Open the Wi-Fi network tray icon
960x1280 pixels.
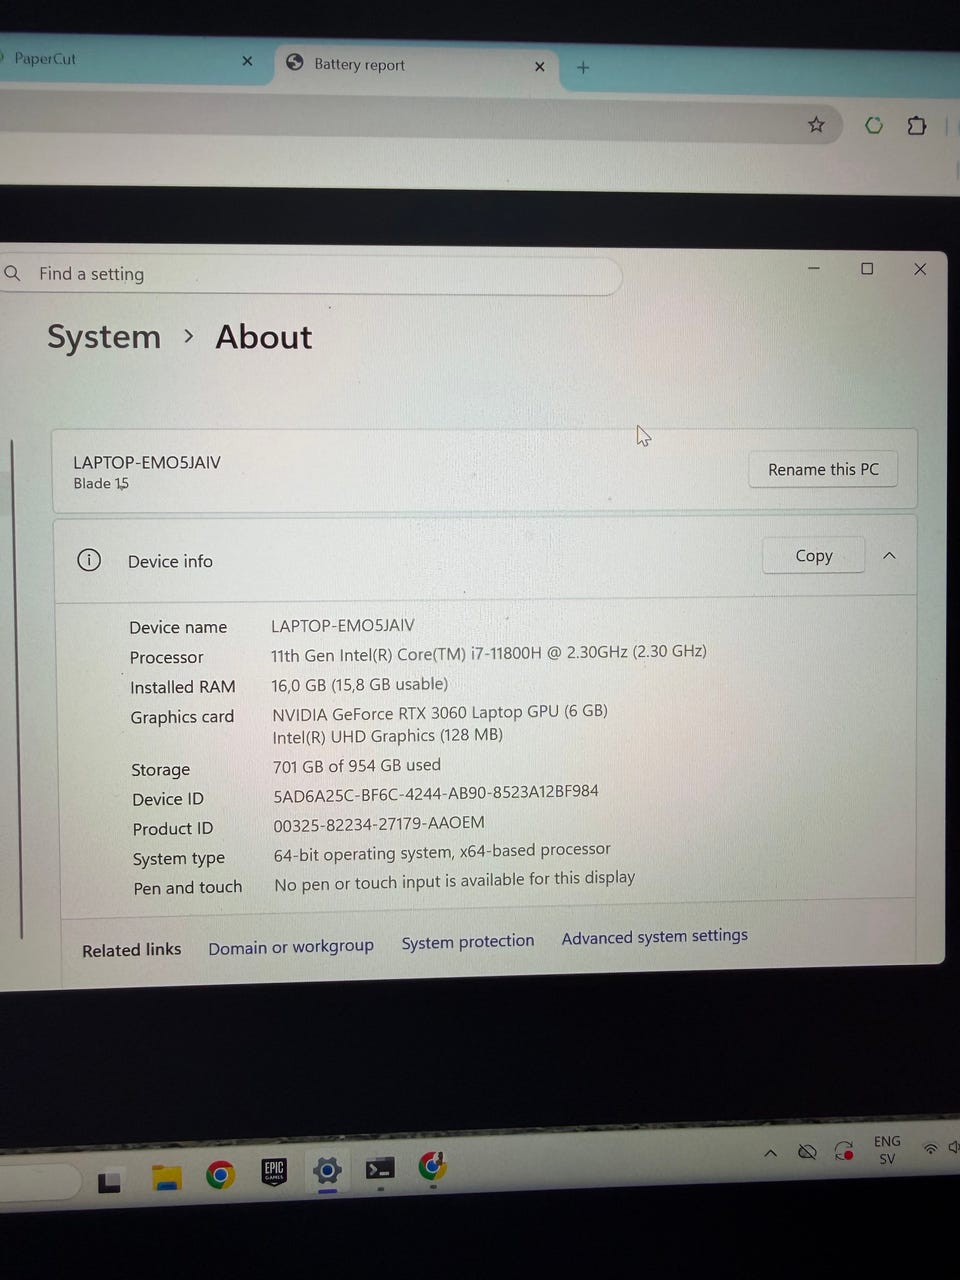[x=931, y=1149]
